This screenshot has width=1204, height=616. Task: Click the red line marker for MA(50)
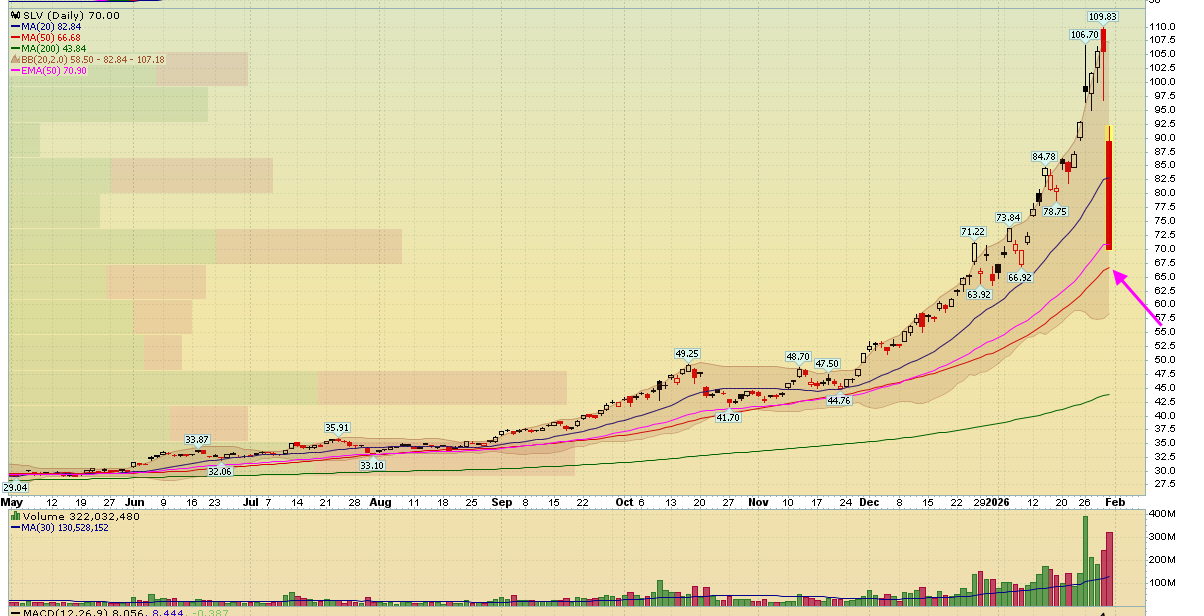click(x=14, y=38)
